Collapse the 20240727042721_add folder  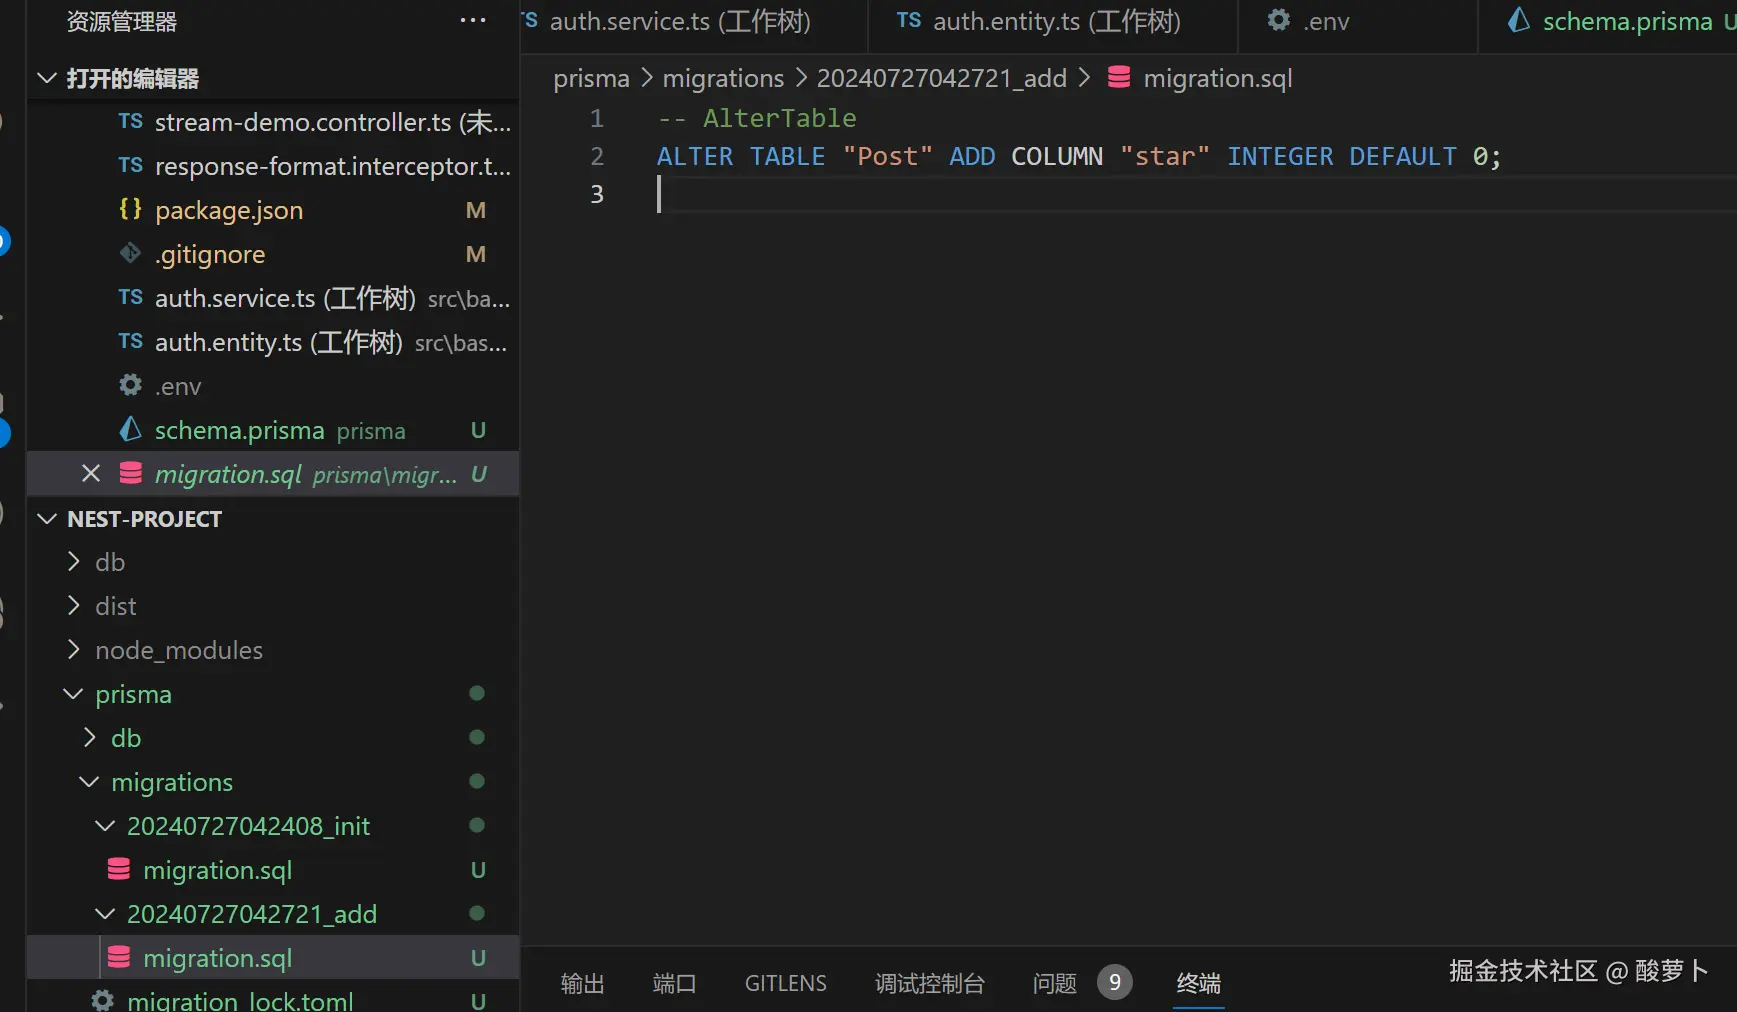click(x=105, y=914)
